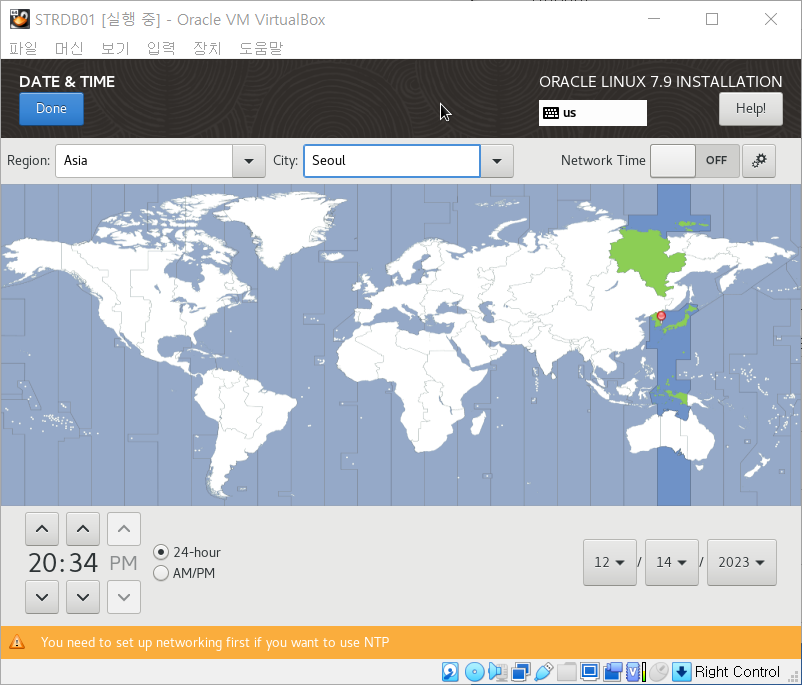Open the day dropdown showing 14

(672, 562)
